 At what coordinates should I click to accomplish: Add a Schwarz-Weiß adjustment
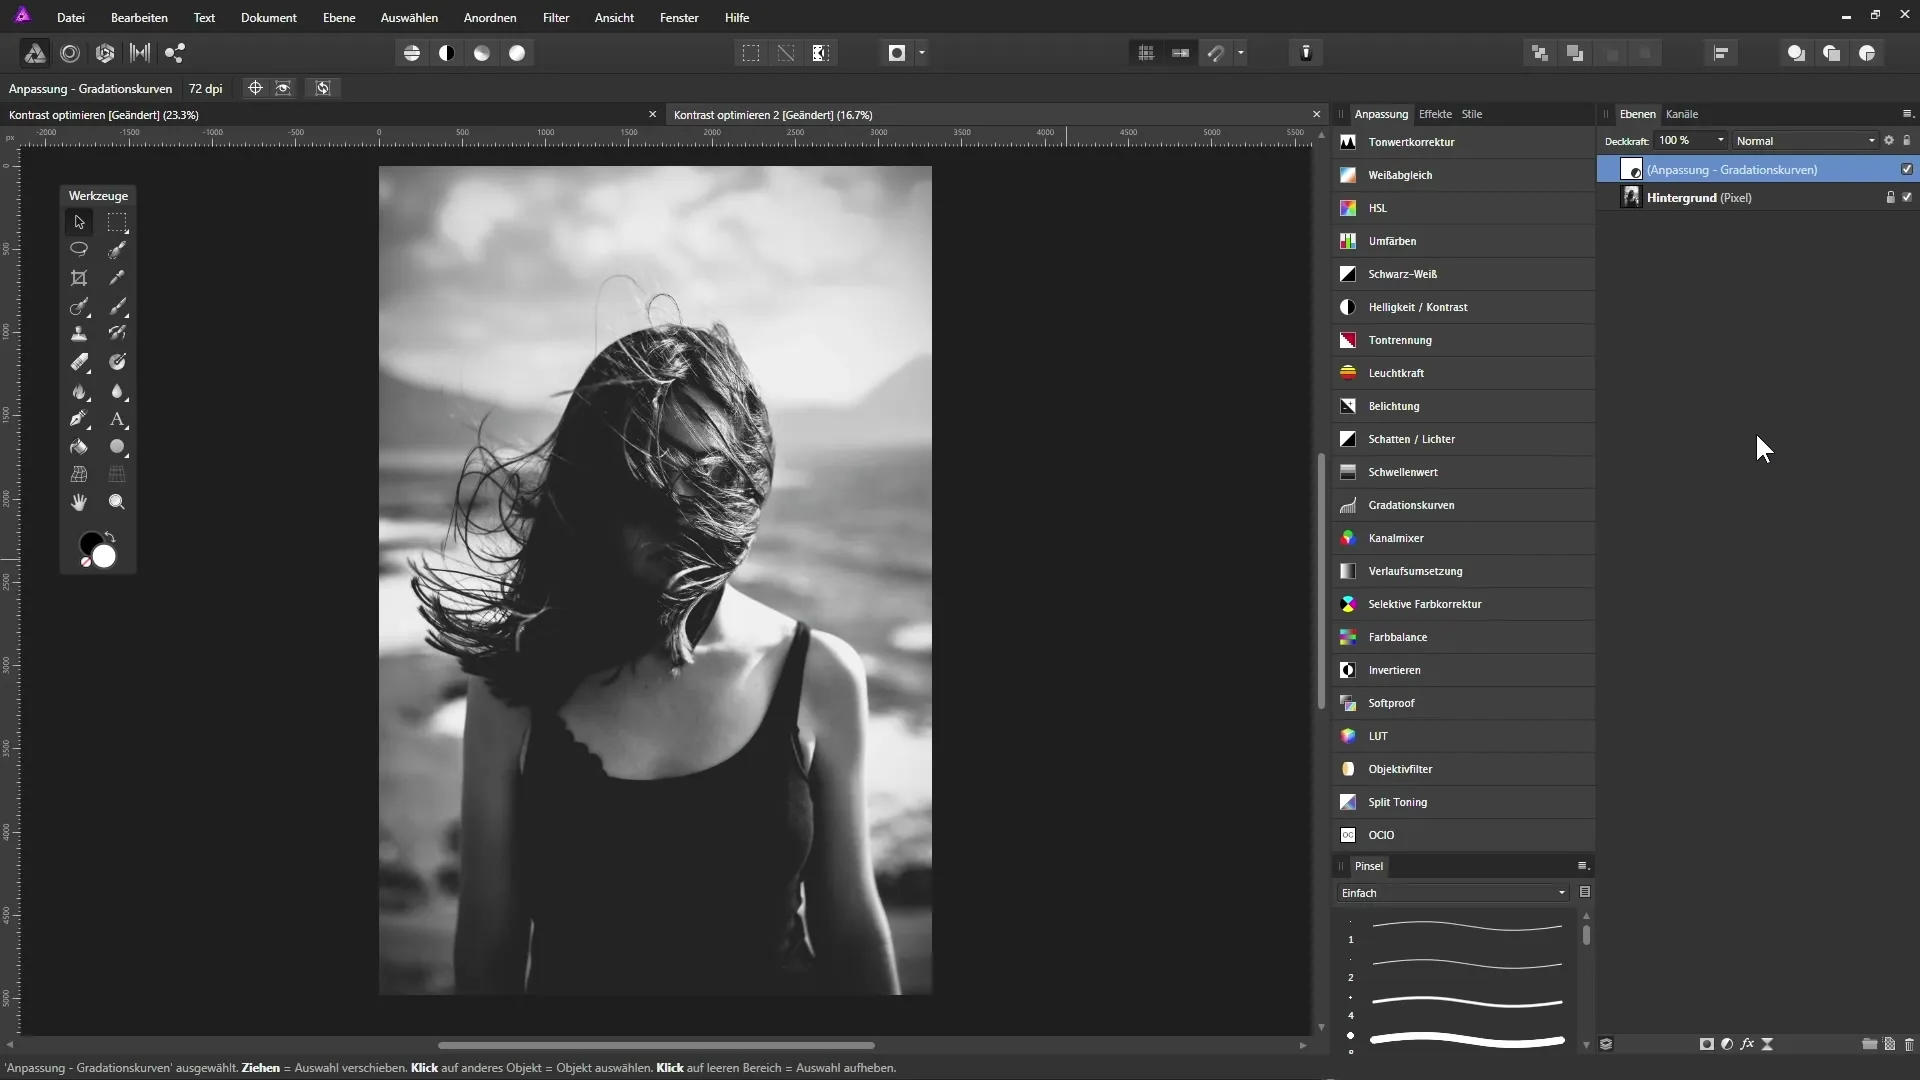1464,274
